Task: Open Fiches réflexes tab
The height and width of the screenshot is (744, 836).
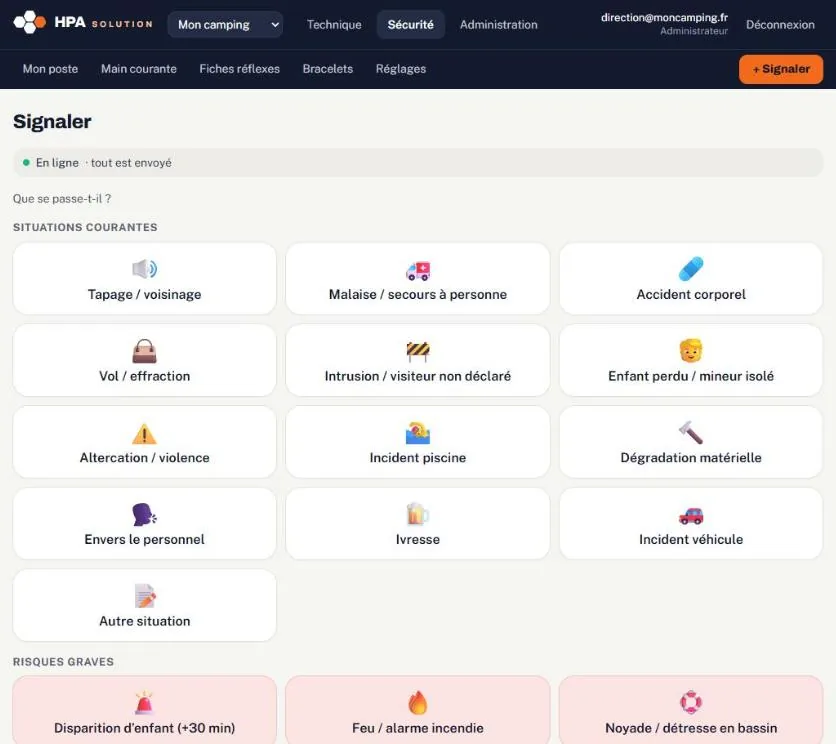Action: pyautogui.click(x=239, y=69)
